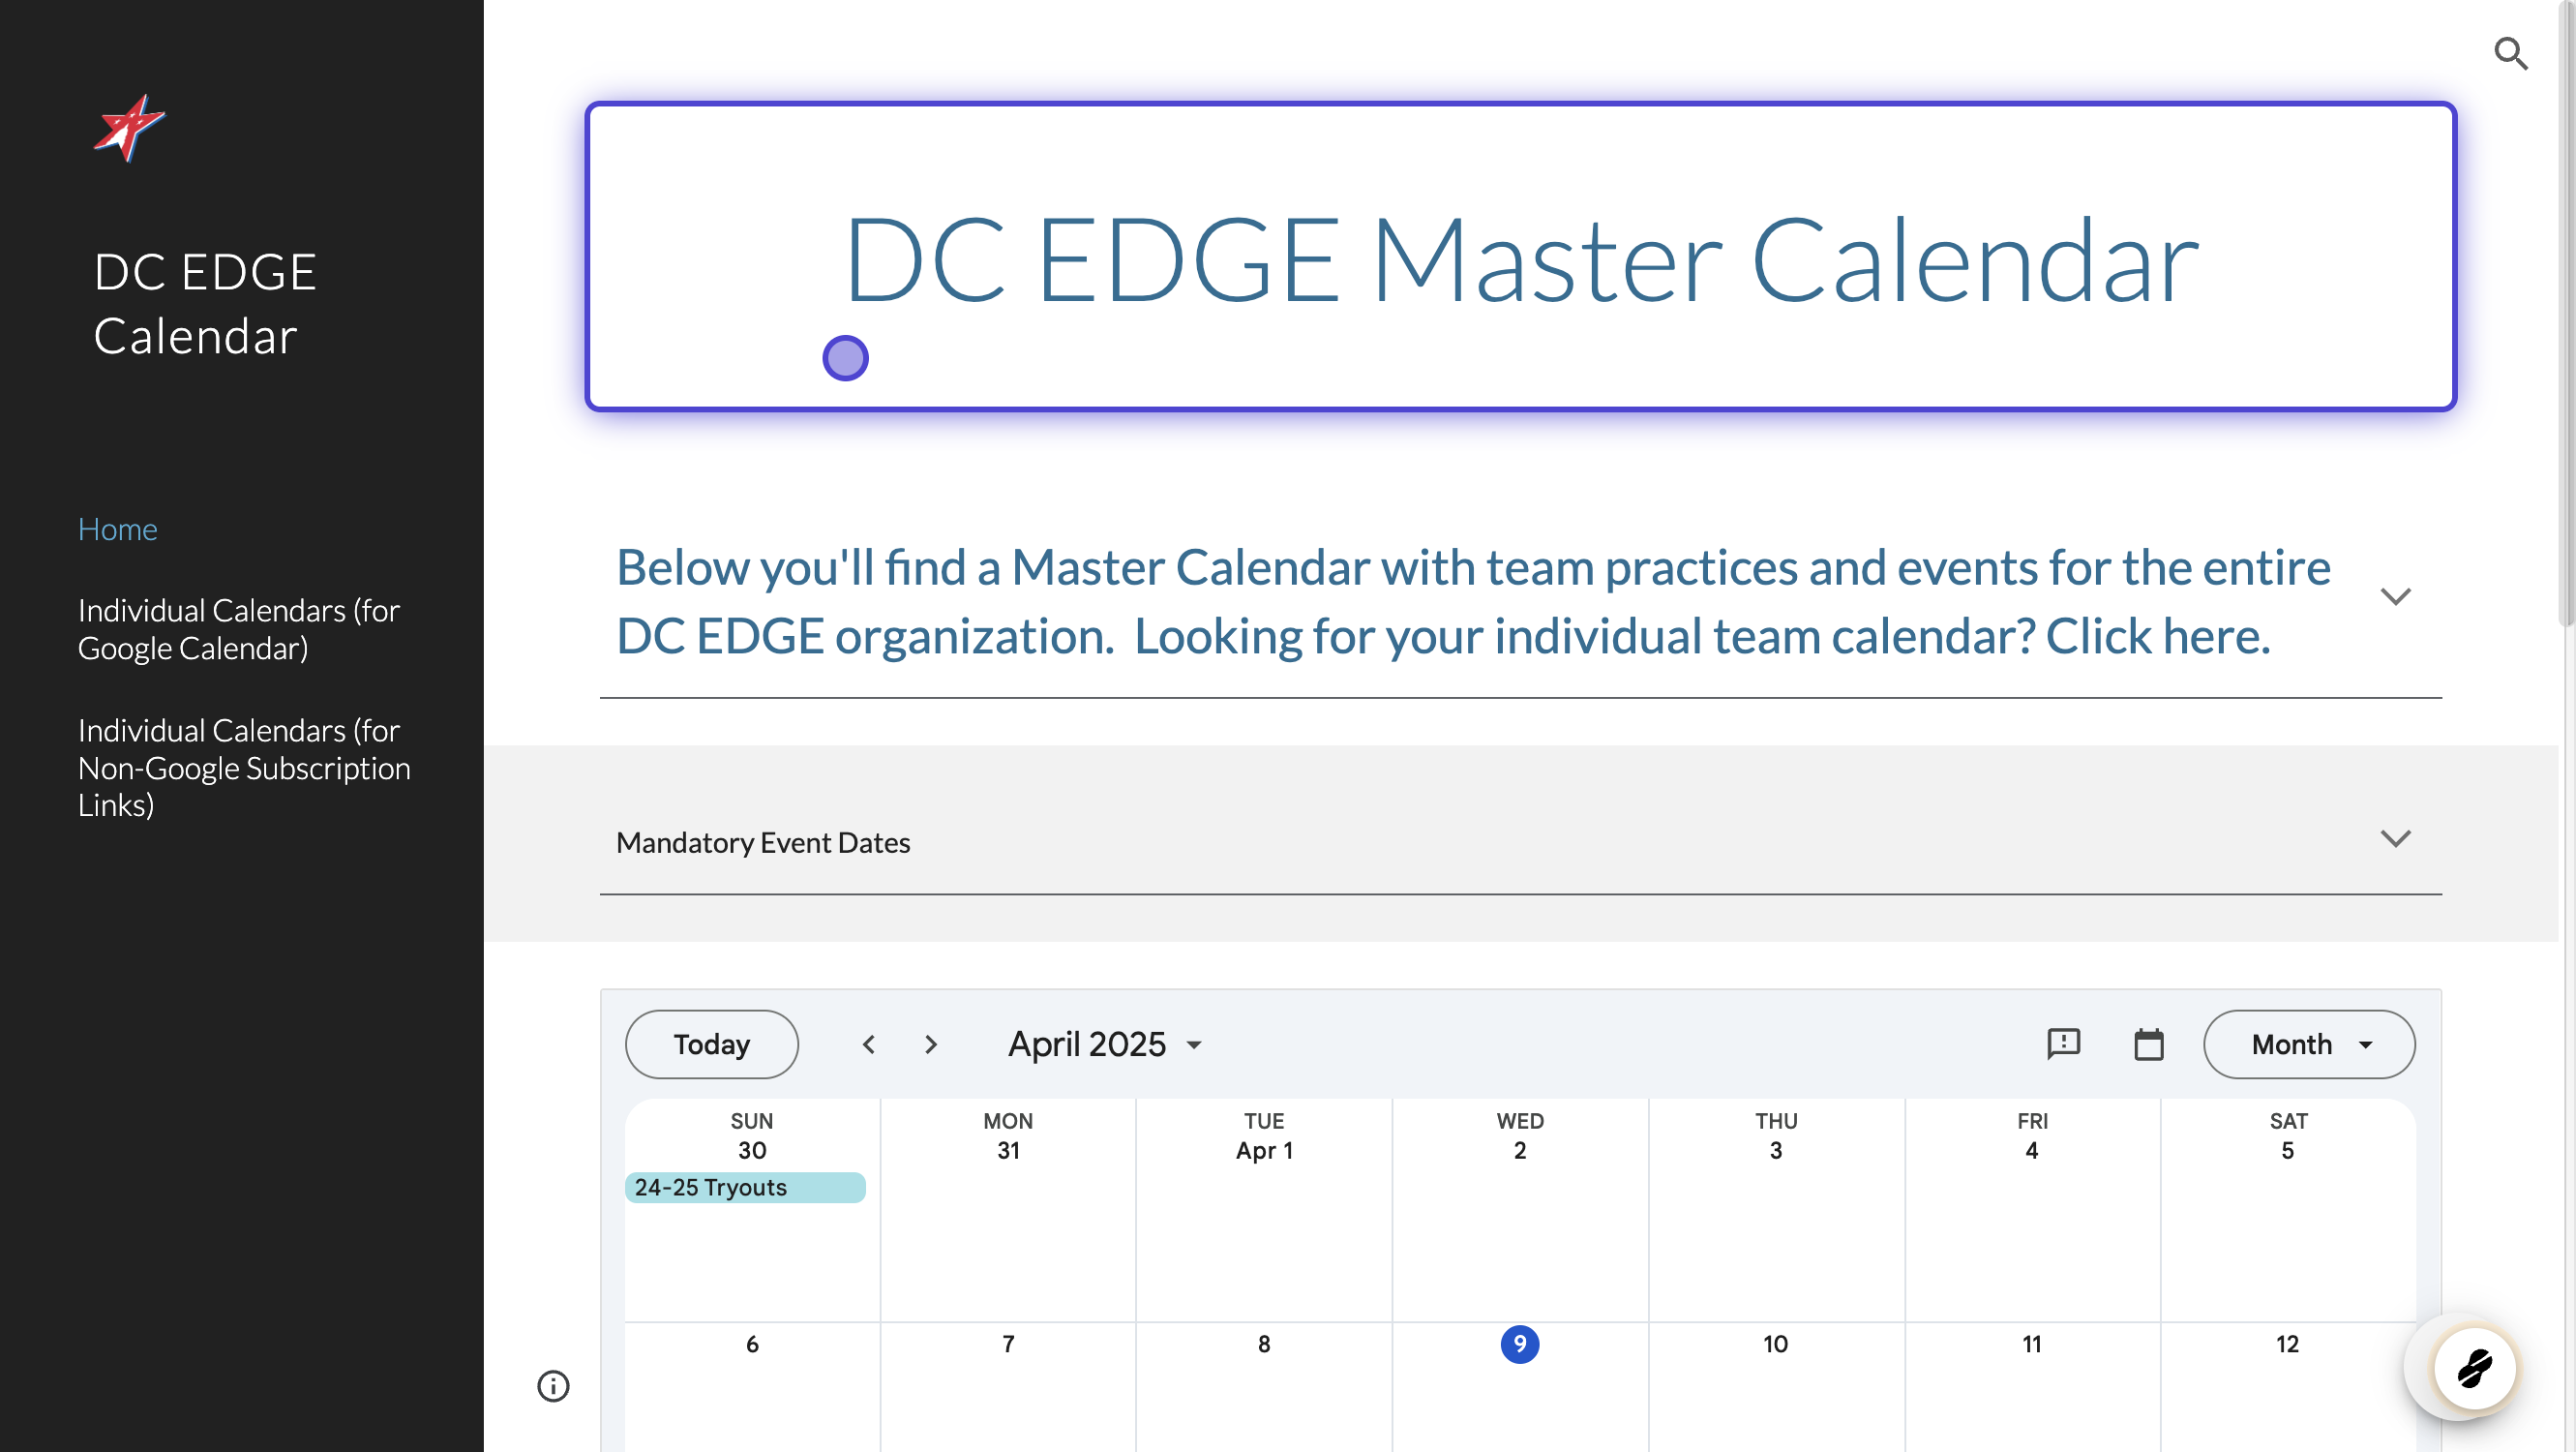Click the Today button
This screenshot has width=2576, height=1452.
pos(711,1044)
